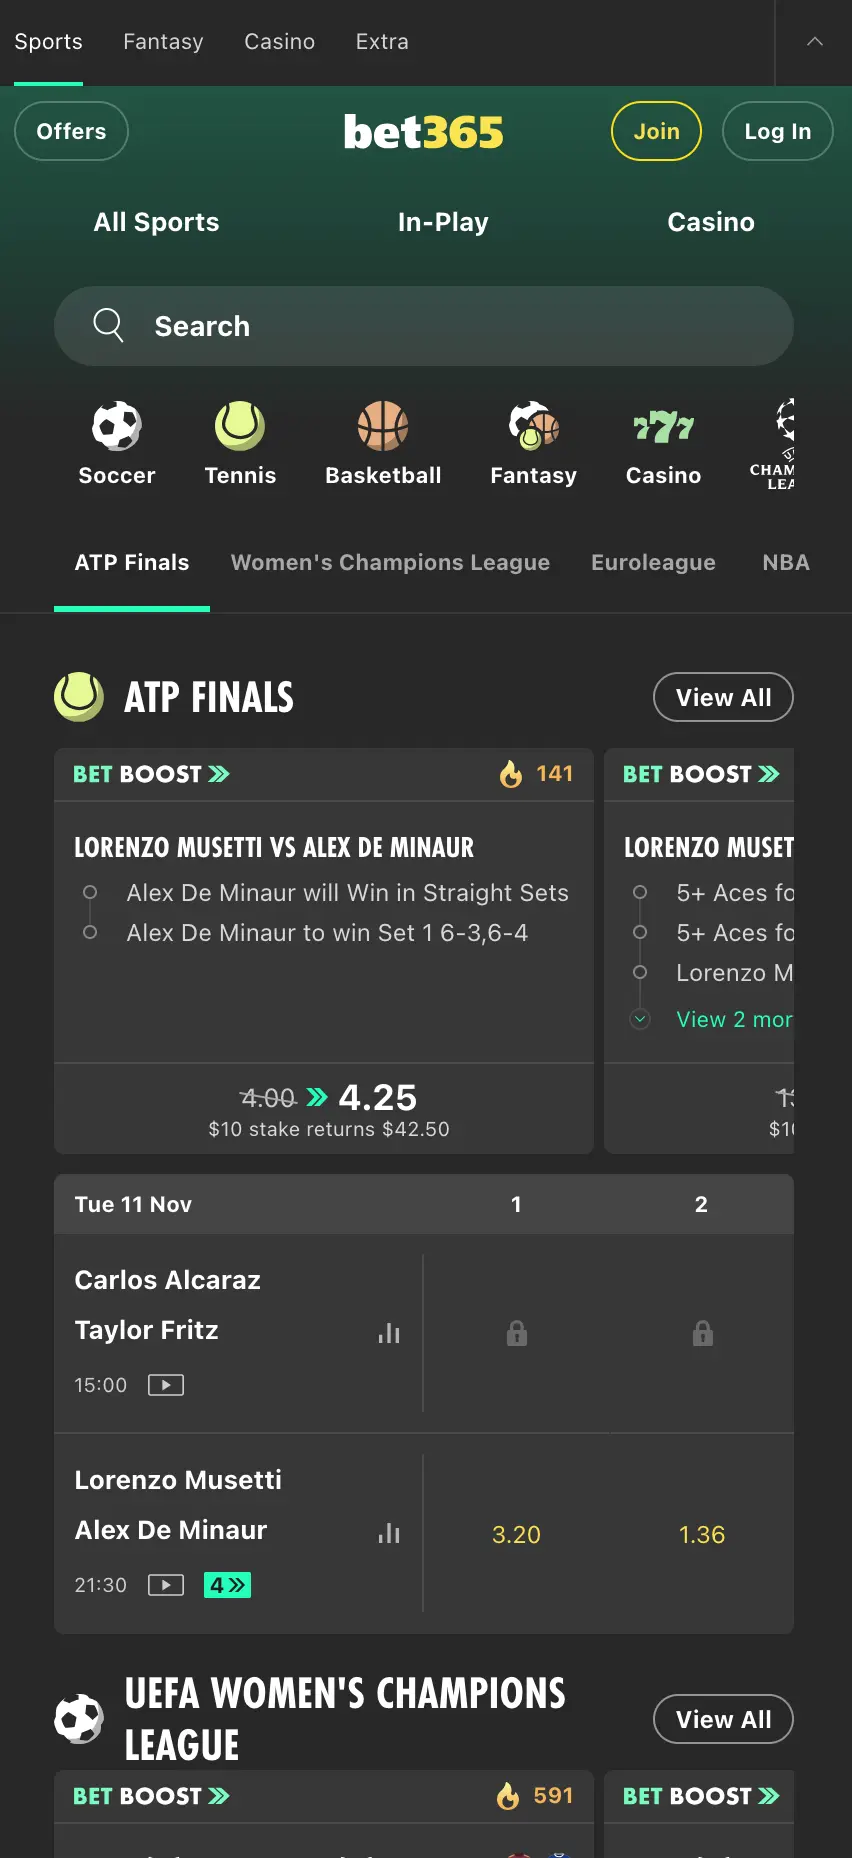Click the search magnifier icon
Screen dimensions: 852x1858
pos(108,325)
